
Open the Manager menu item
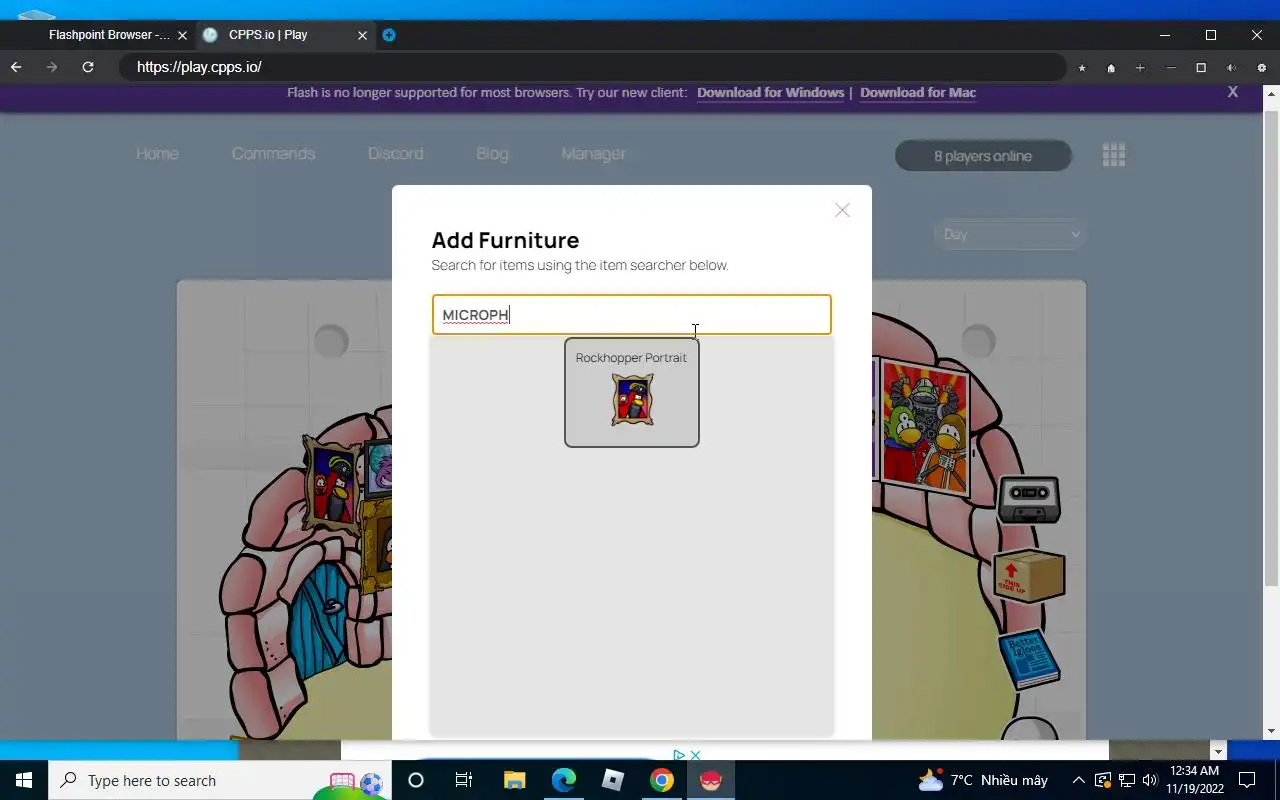tap(594, 153)
